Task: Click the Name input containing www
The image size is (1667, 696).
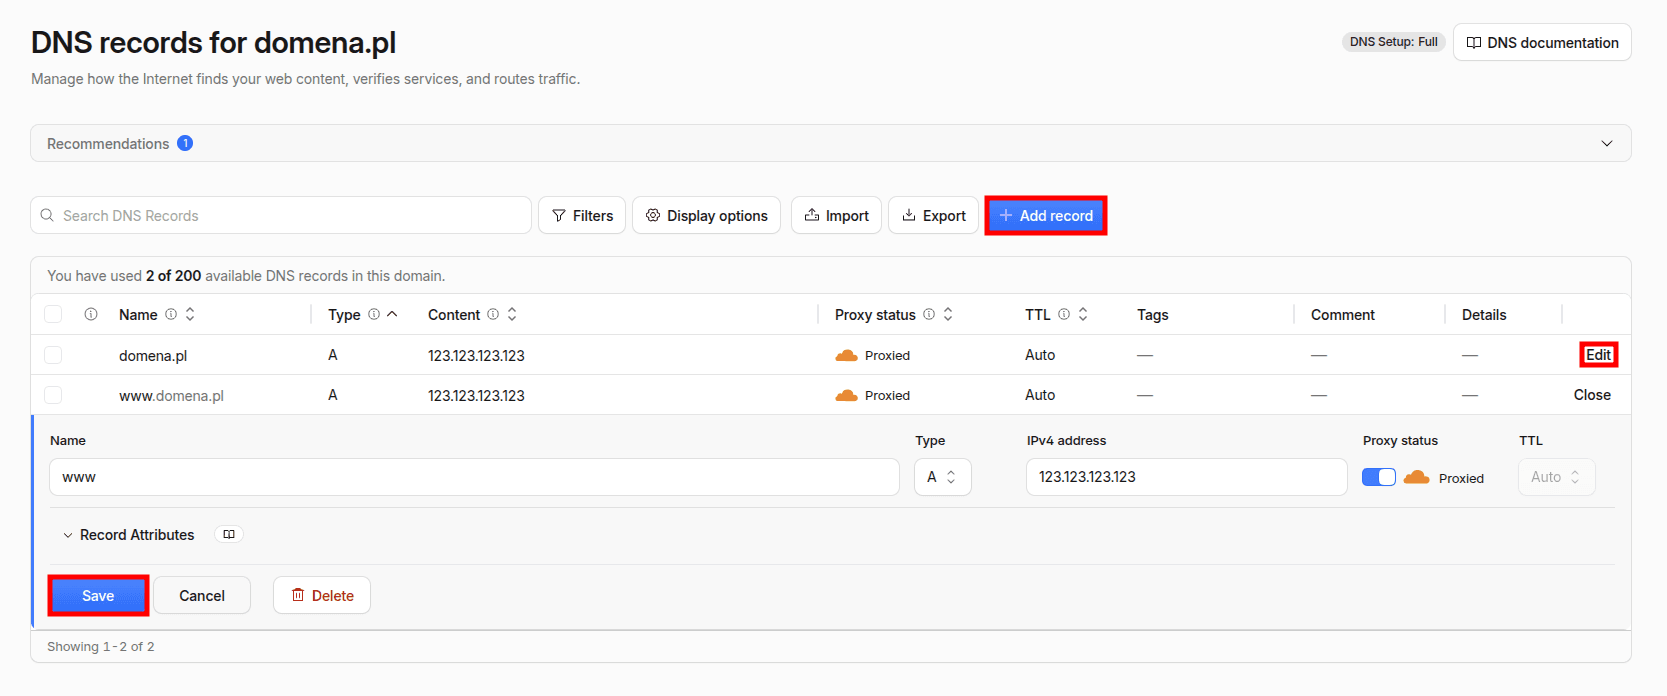Action: (474, 477)
